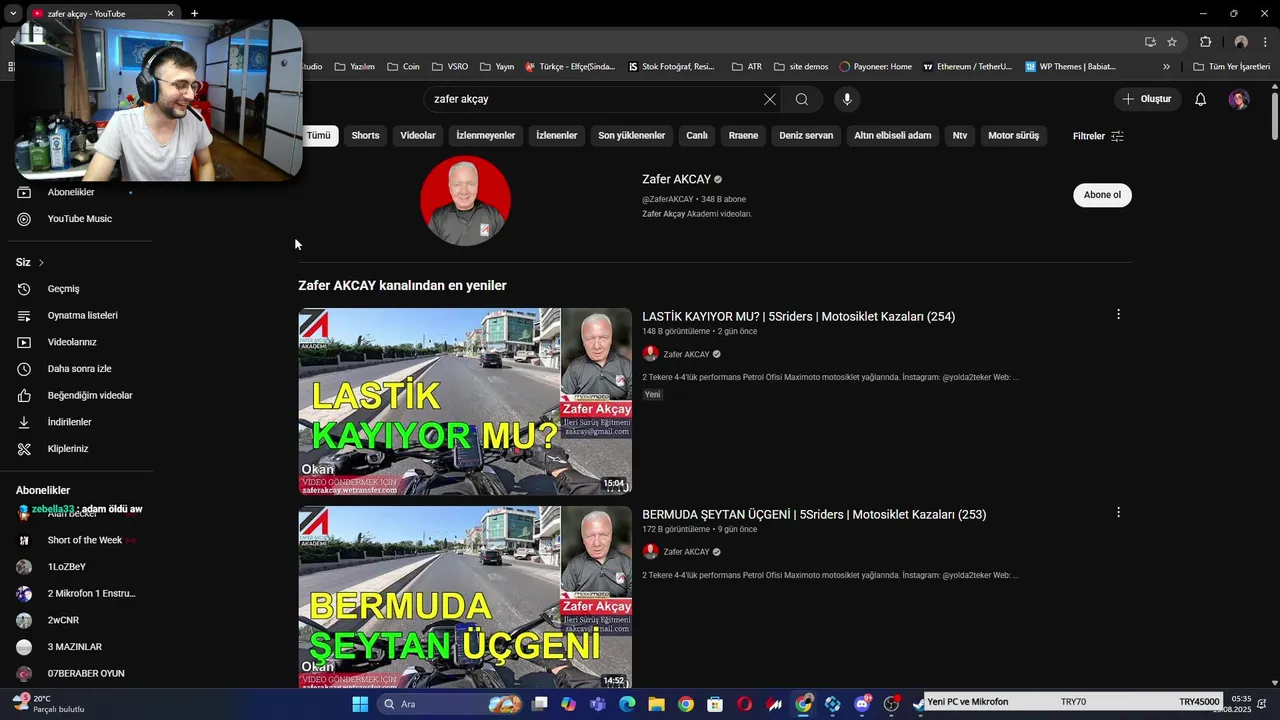Open Filtreler filter options

point(1098,136)
